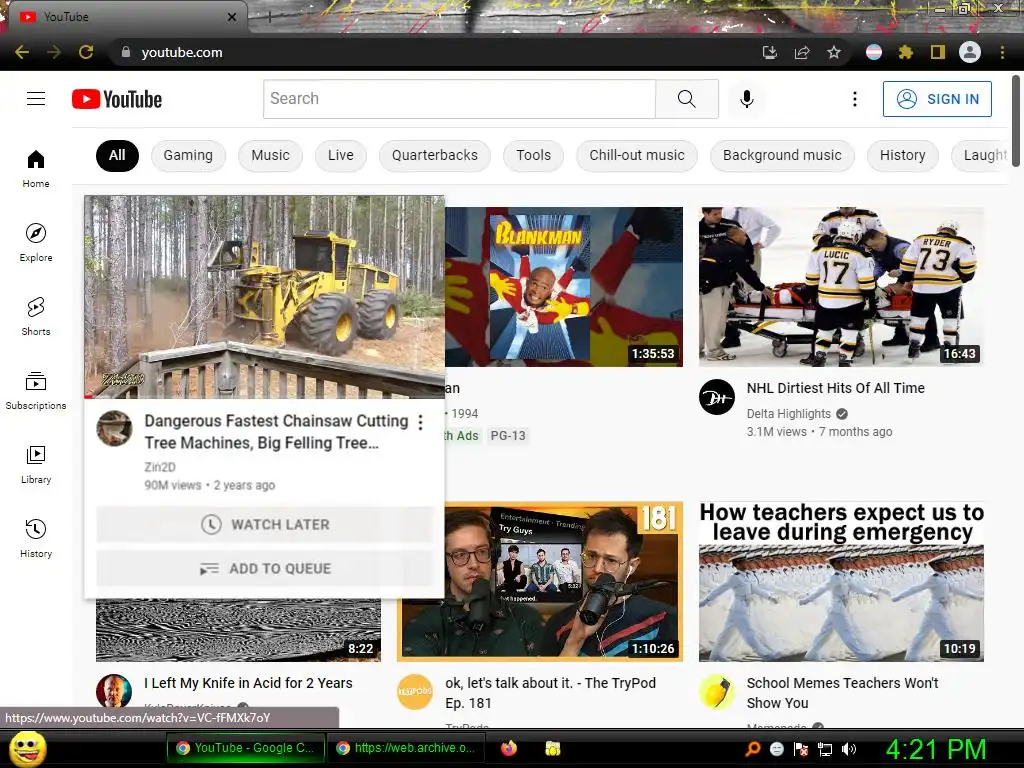
Task: Go back with browser back arrow
Action: coord(22,52)
